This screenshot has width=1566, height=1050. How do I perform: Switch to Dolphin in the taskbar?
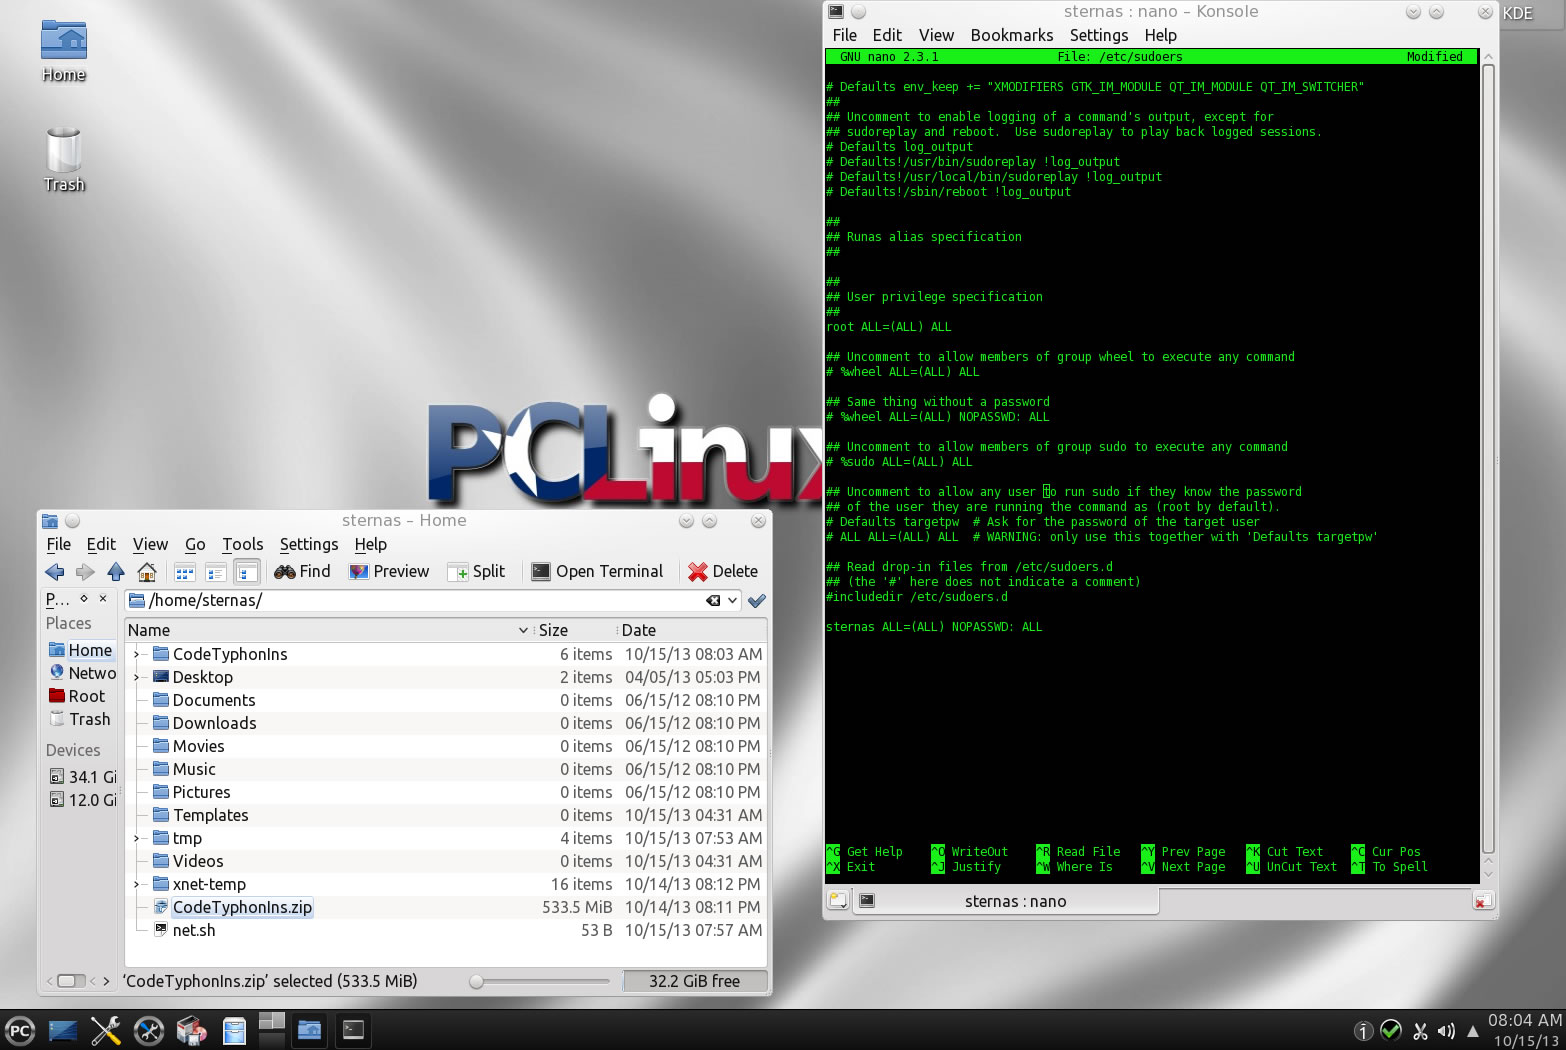(310, 1030)
